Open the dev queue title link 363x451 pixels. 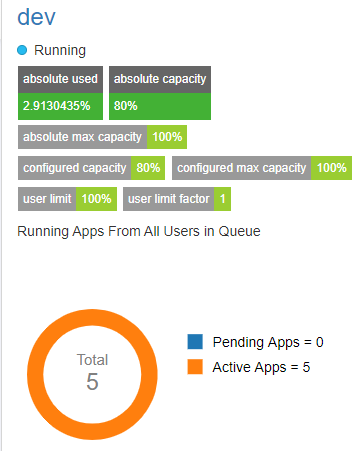(x=36, y=17)
